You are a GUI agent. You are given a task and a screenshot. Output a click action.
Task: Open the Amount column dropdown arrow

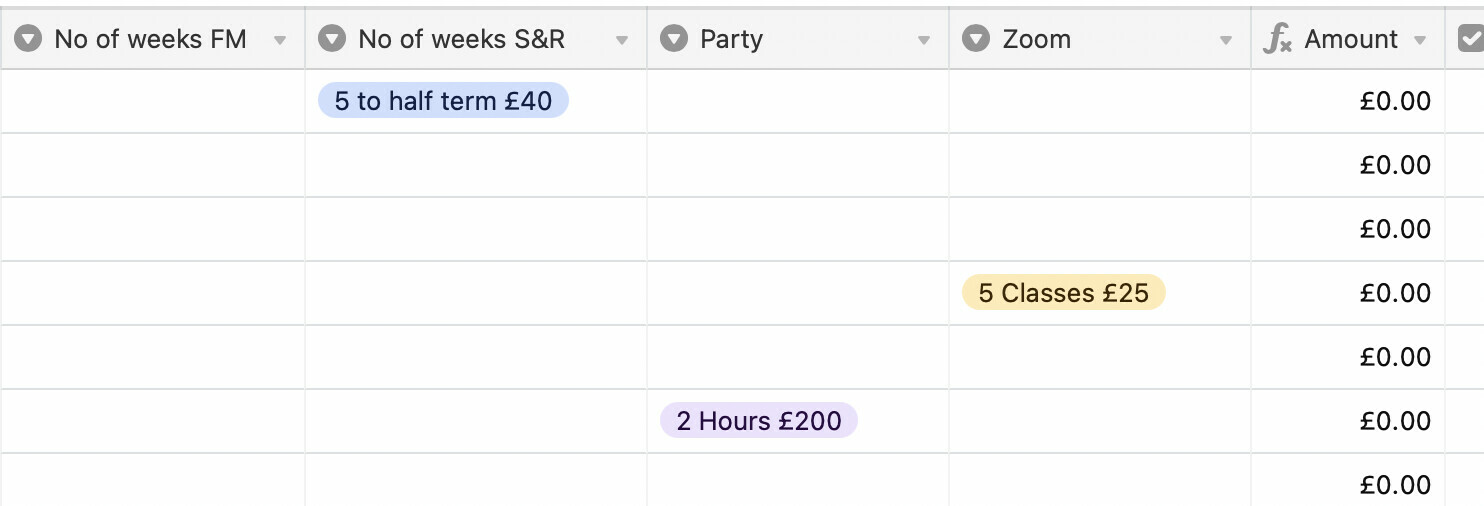(1420, 41)
